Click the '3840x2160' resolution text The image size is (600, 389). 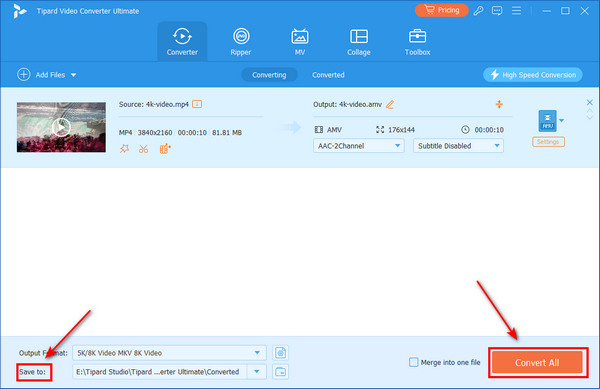click(x=155, y=132)
